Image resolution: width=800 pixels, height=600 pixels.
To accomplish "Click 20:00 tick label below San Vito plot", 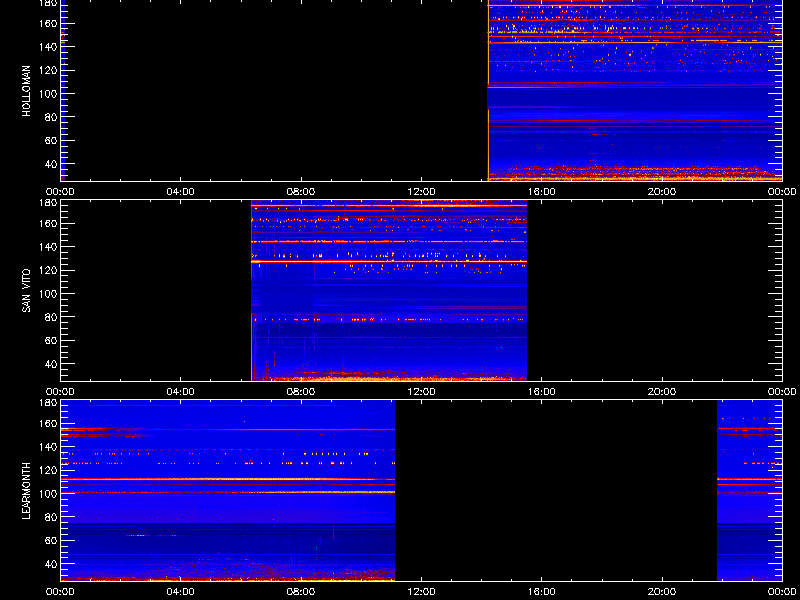I will click(662, 392).
